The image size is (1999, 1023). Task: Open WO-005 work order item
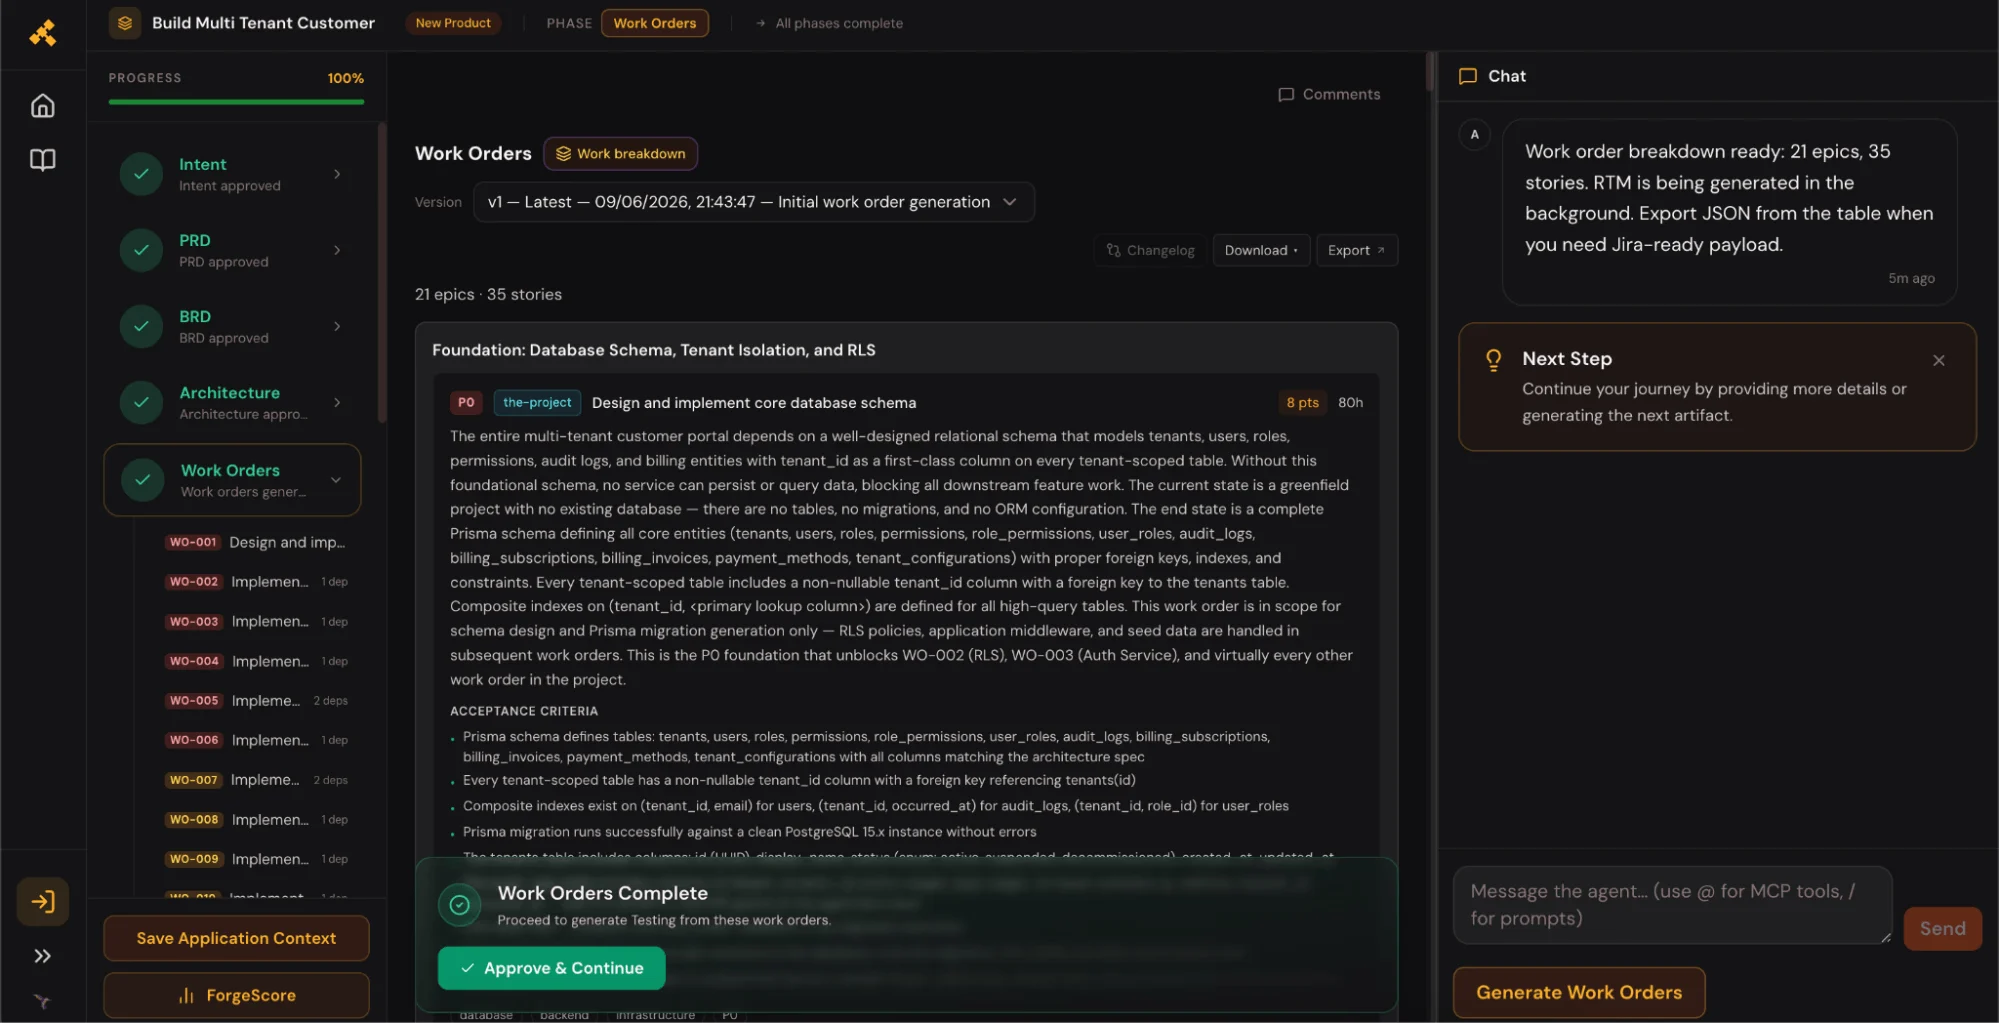pyautogui.click(x=256, y=701)
